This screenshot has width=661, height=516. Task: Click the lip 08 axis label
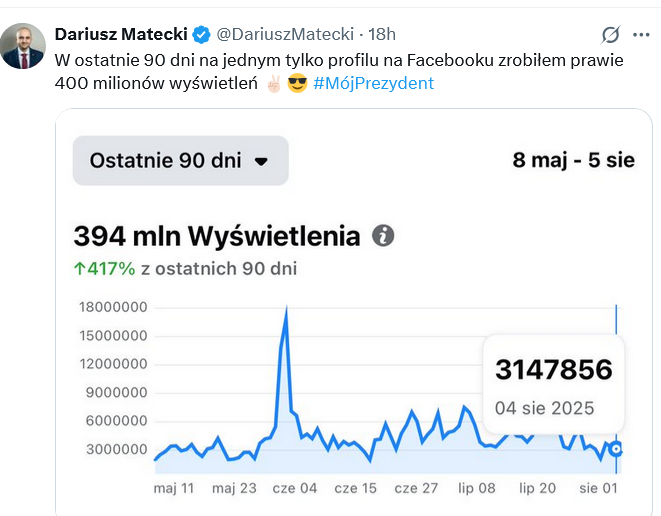point(475,488)
